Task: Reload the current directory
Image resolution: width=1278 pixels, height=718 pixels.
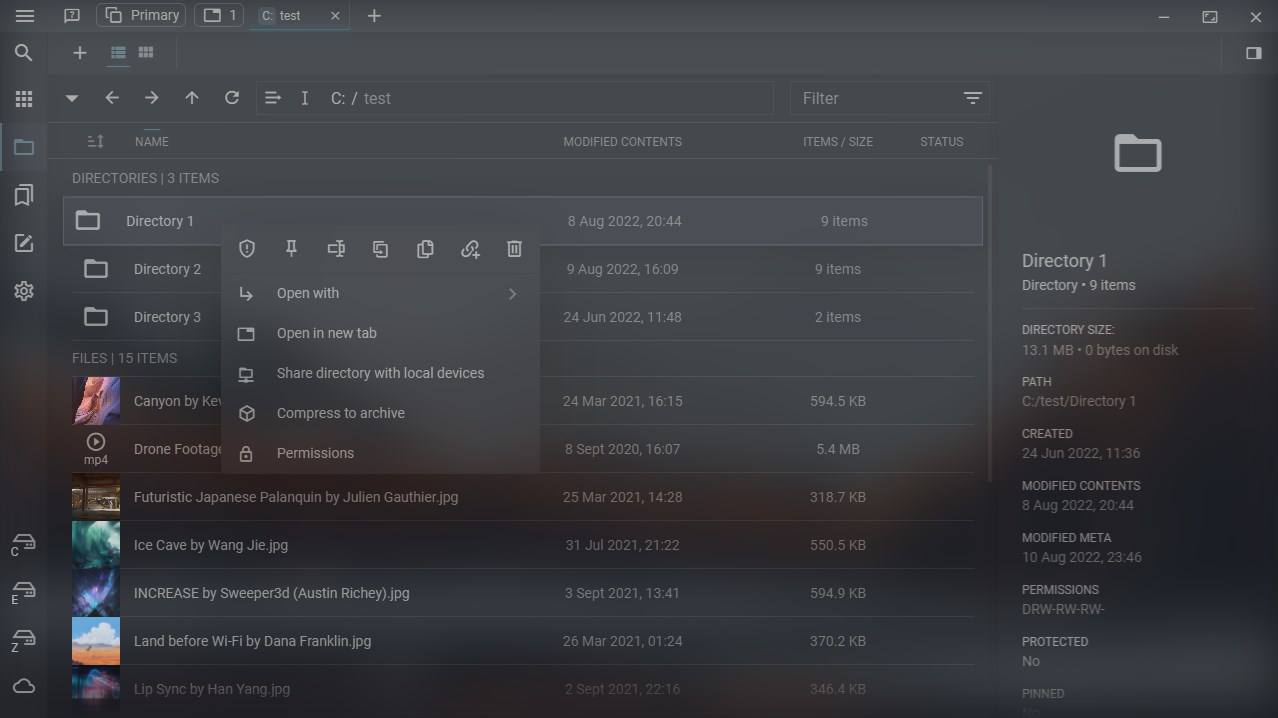Action: tap(232, 98)
